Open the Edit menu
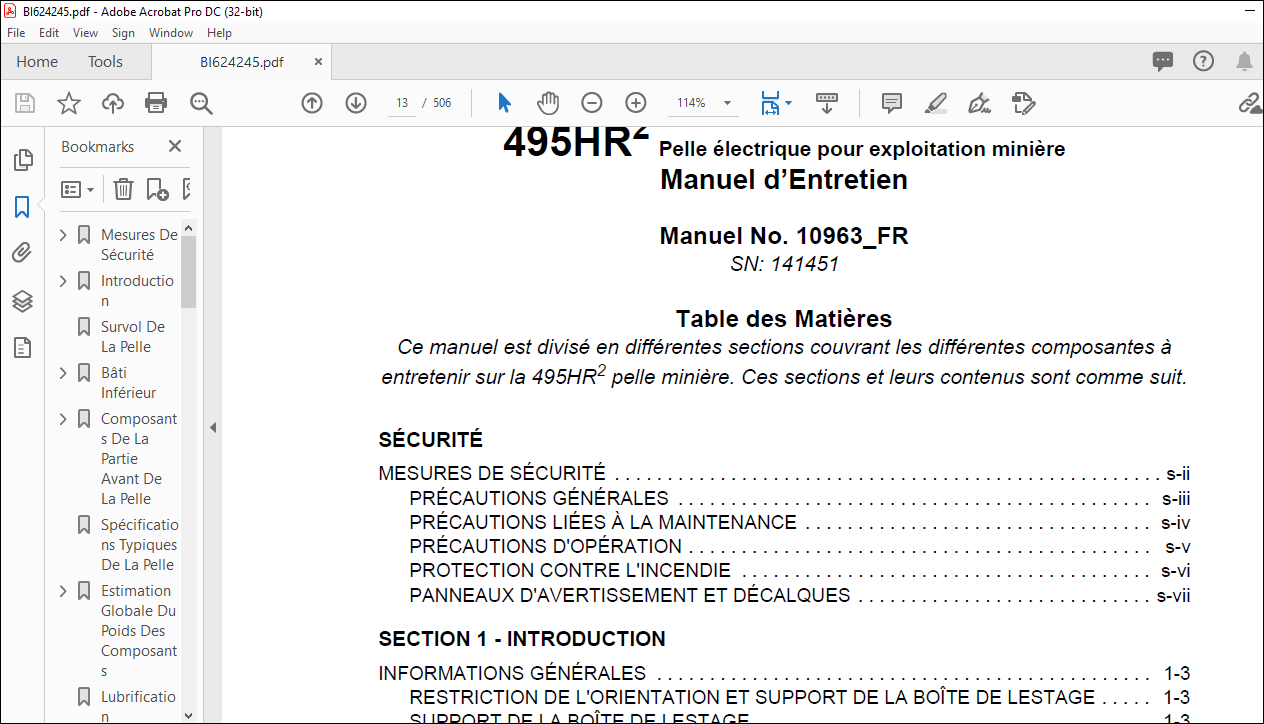Viewport: 1264px width, 724px height. click(49, 33)
